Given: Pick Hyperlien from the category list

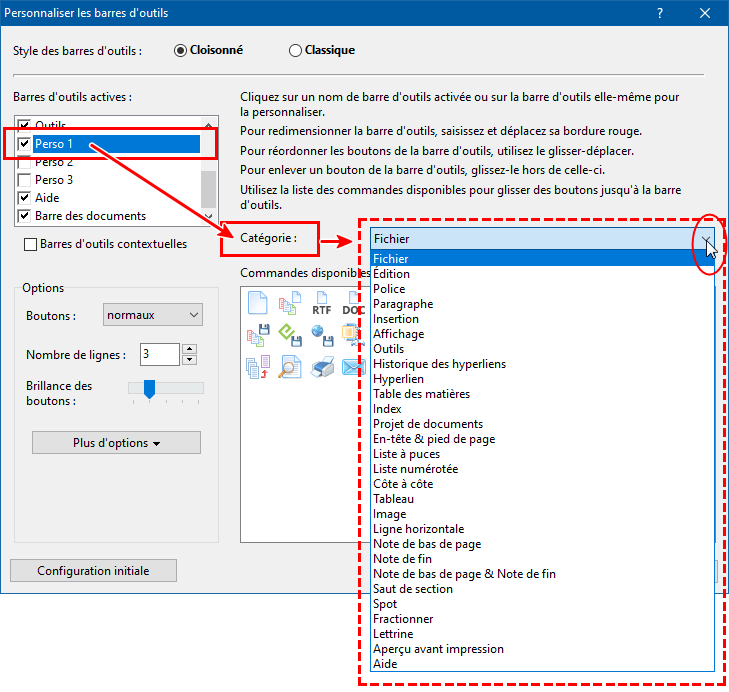Looking at the screenshot, I should [x=398, y=379].
